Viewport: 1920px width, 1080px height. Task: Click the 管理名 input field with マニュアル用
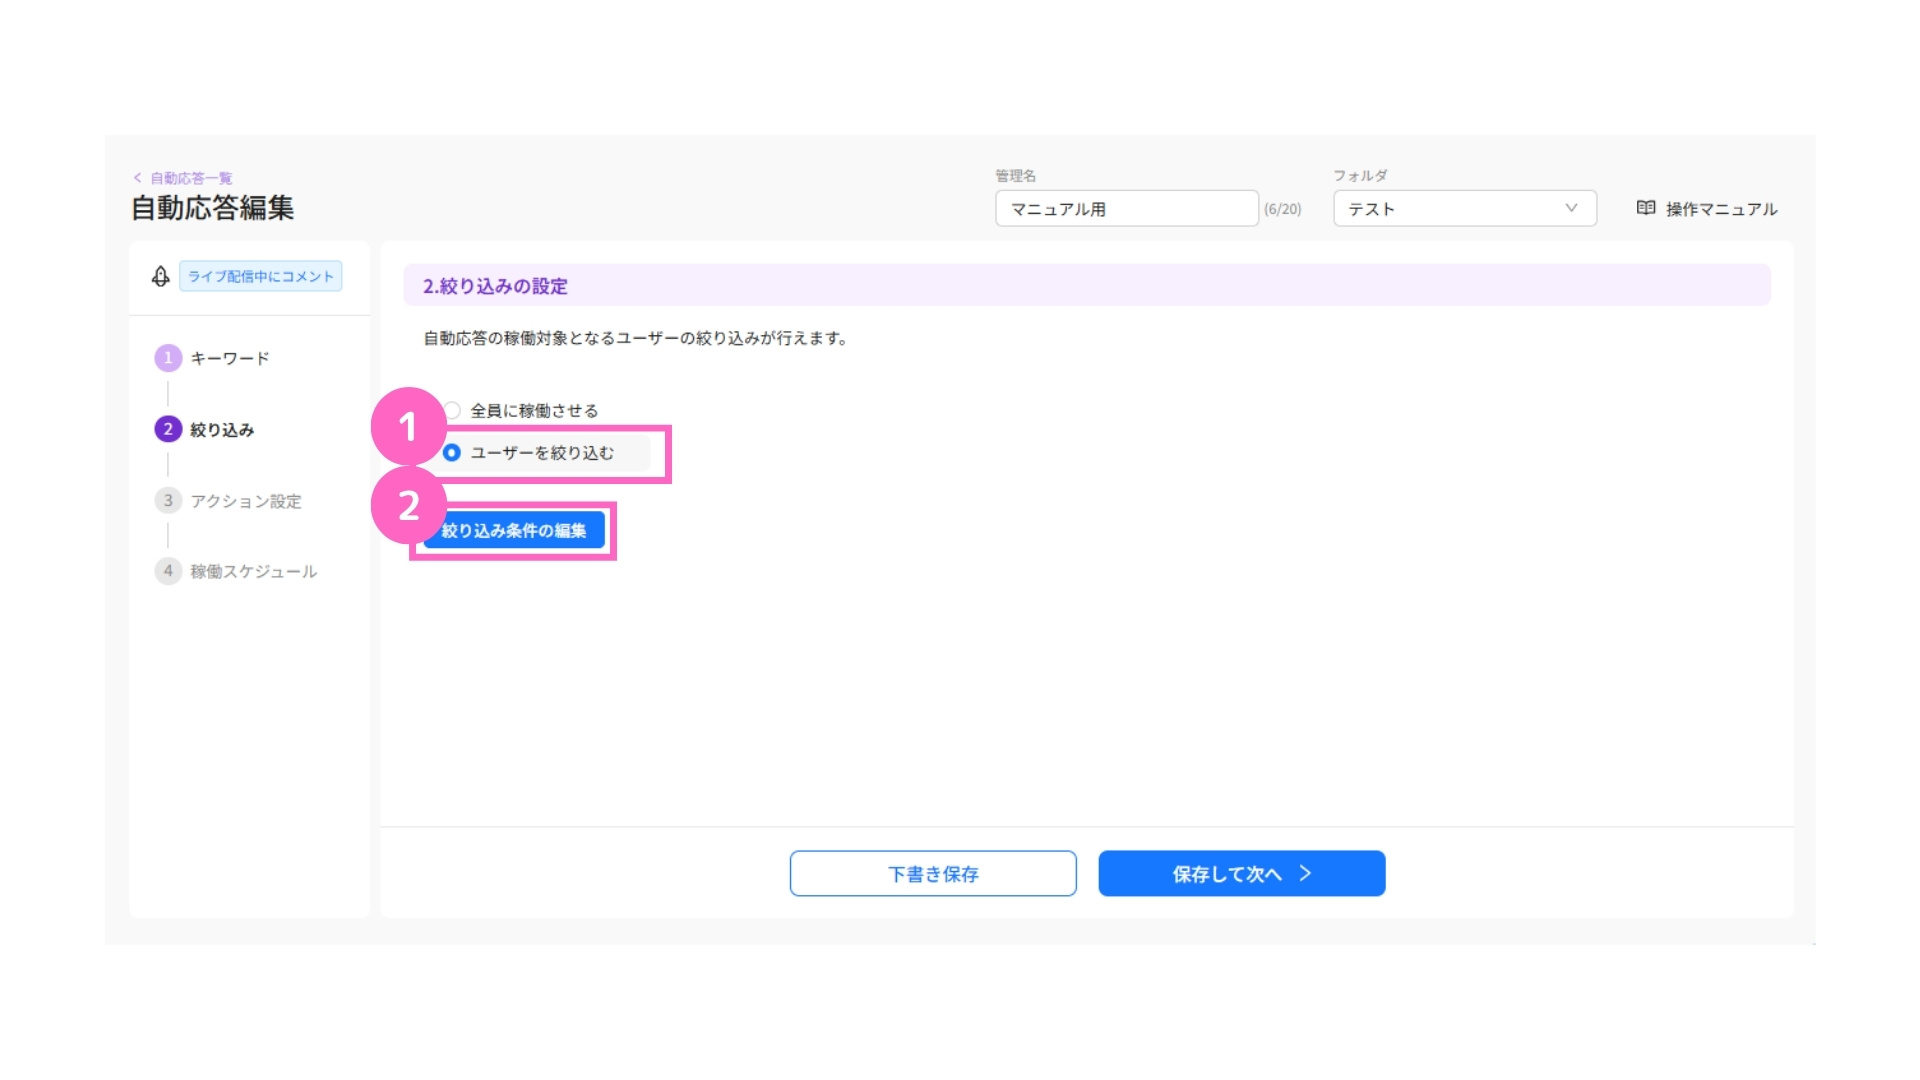(1127, 208)
